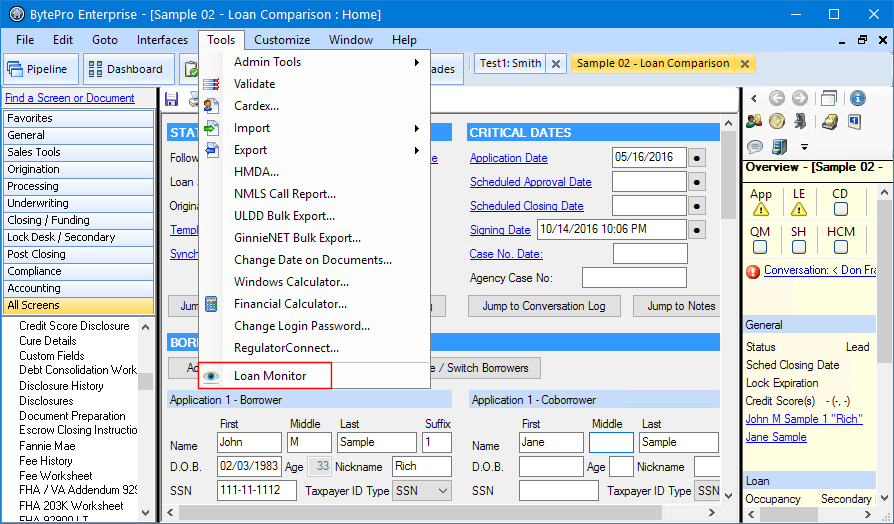The height and width of the screenshot is (524, 894).
Task: Expand the Admin Tools submenu arrow
Action: 417,62
